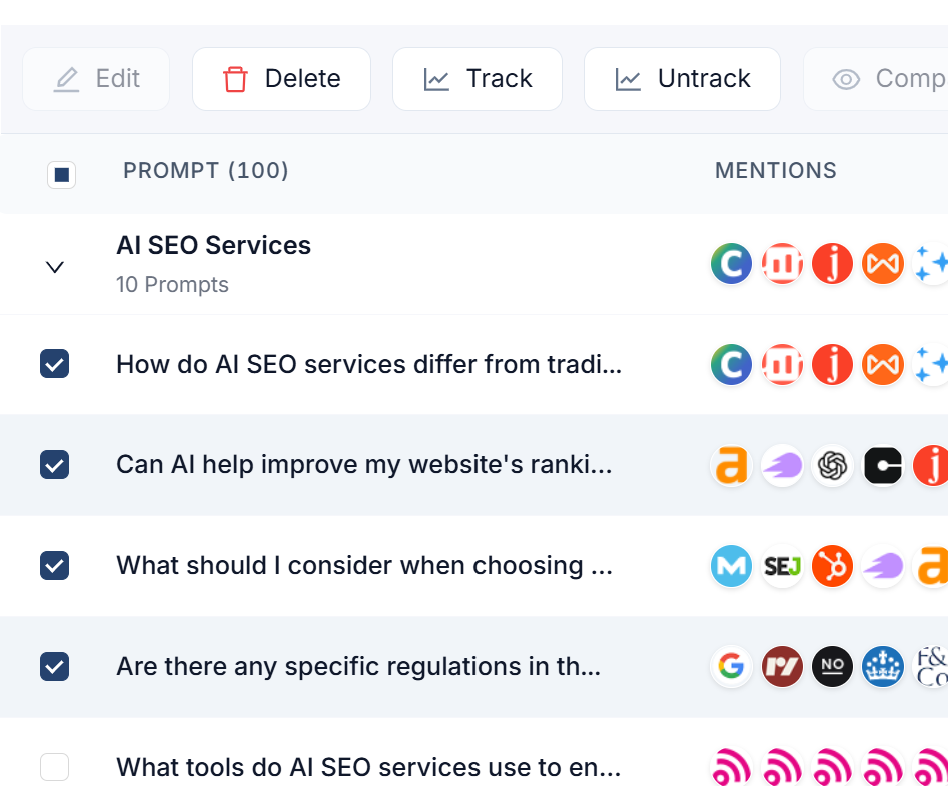Sort by the PROMPT (100) column header
948x786 pixels.
pos(206,171)
